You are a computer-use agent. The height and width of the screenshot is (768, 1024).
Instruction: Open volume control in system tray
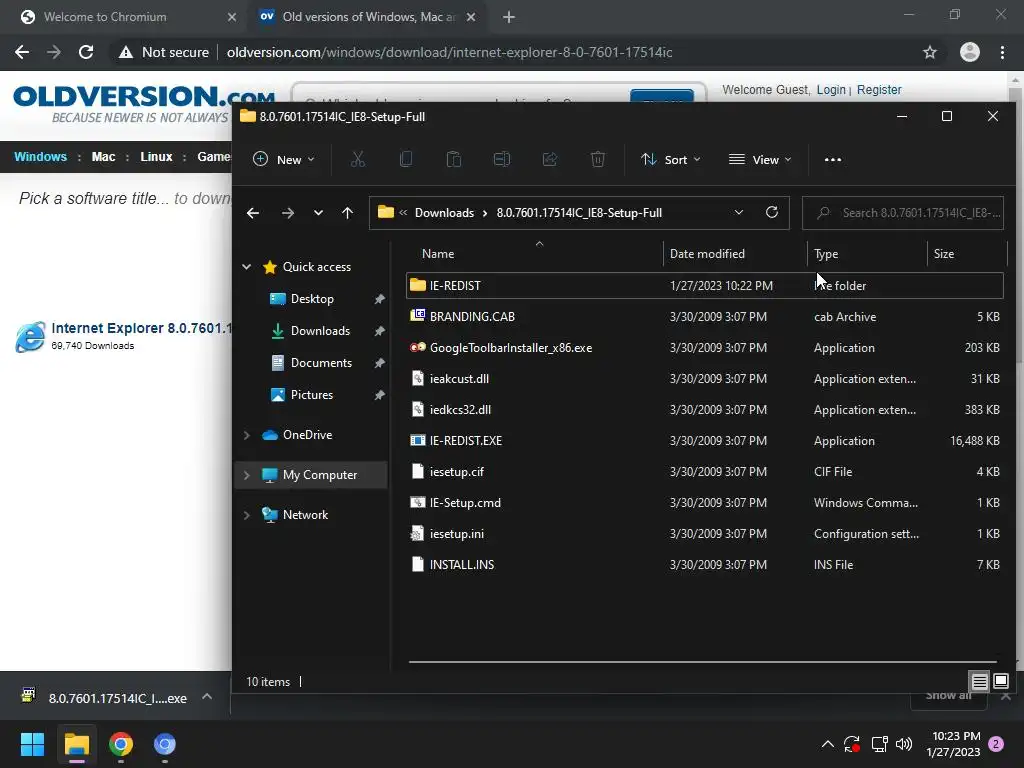[904, 744]
